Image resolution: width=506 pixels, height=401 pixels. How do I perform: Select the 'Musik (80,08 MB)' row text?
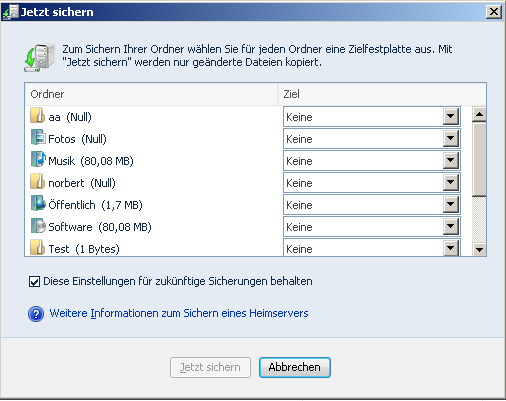coord(91,161)
